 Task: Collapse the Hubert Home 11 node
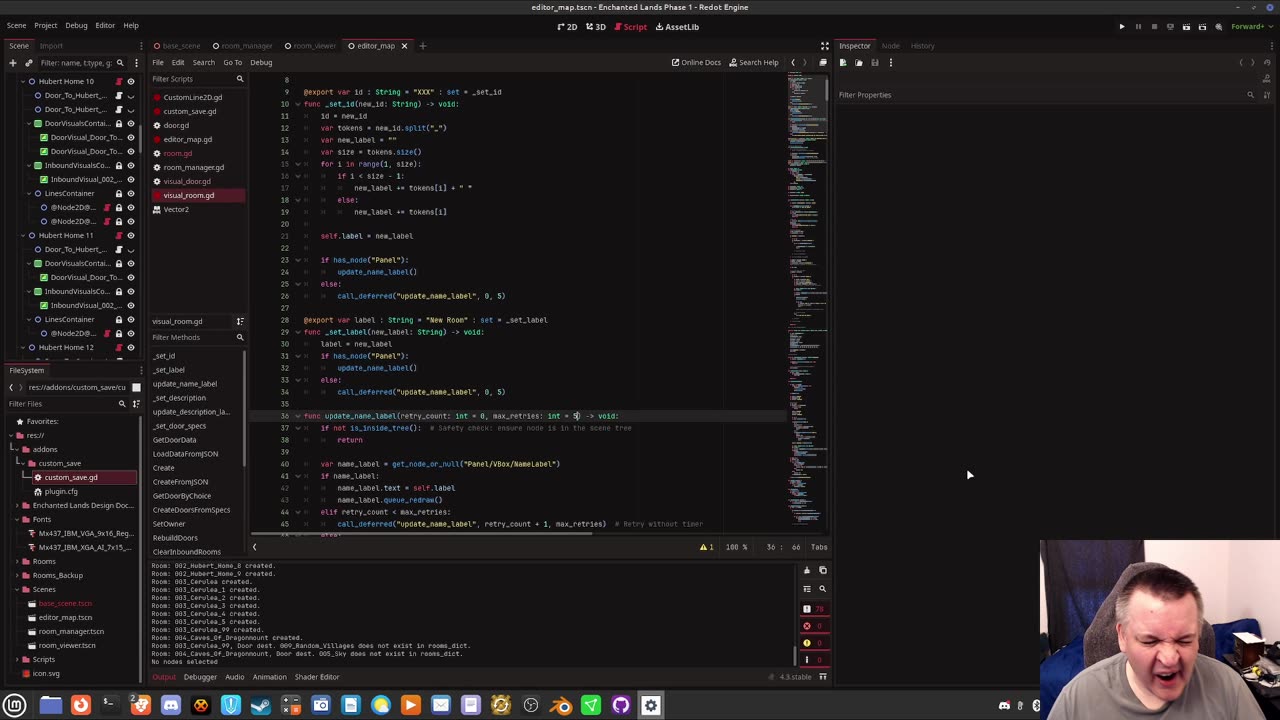(21, 235)
